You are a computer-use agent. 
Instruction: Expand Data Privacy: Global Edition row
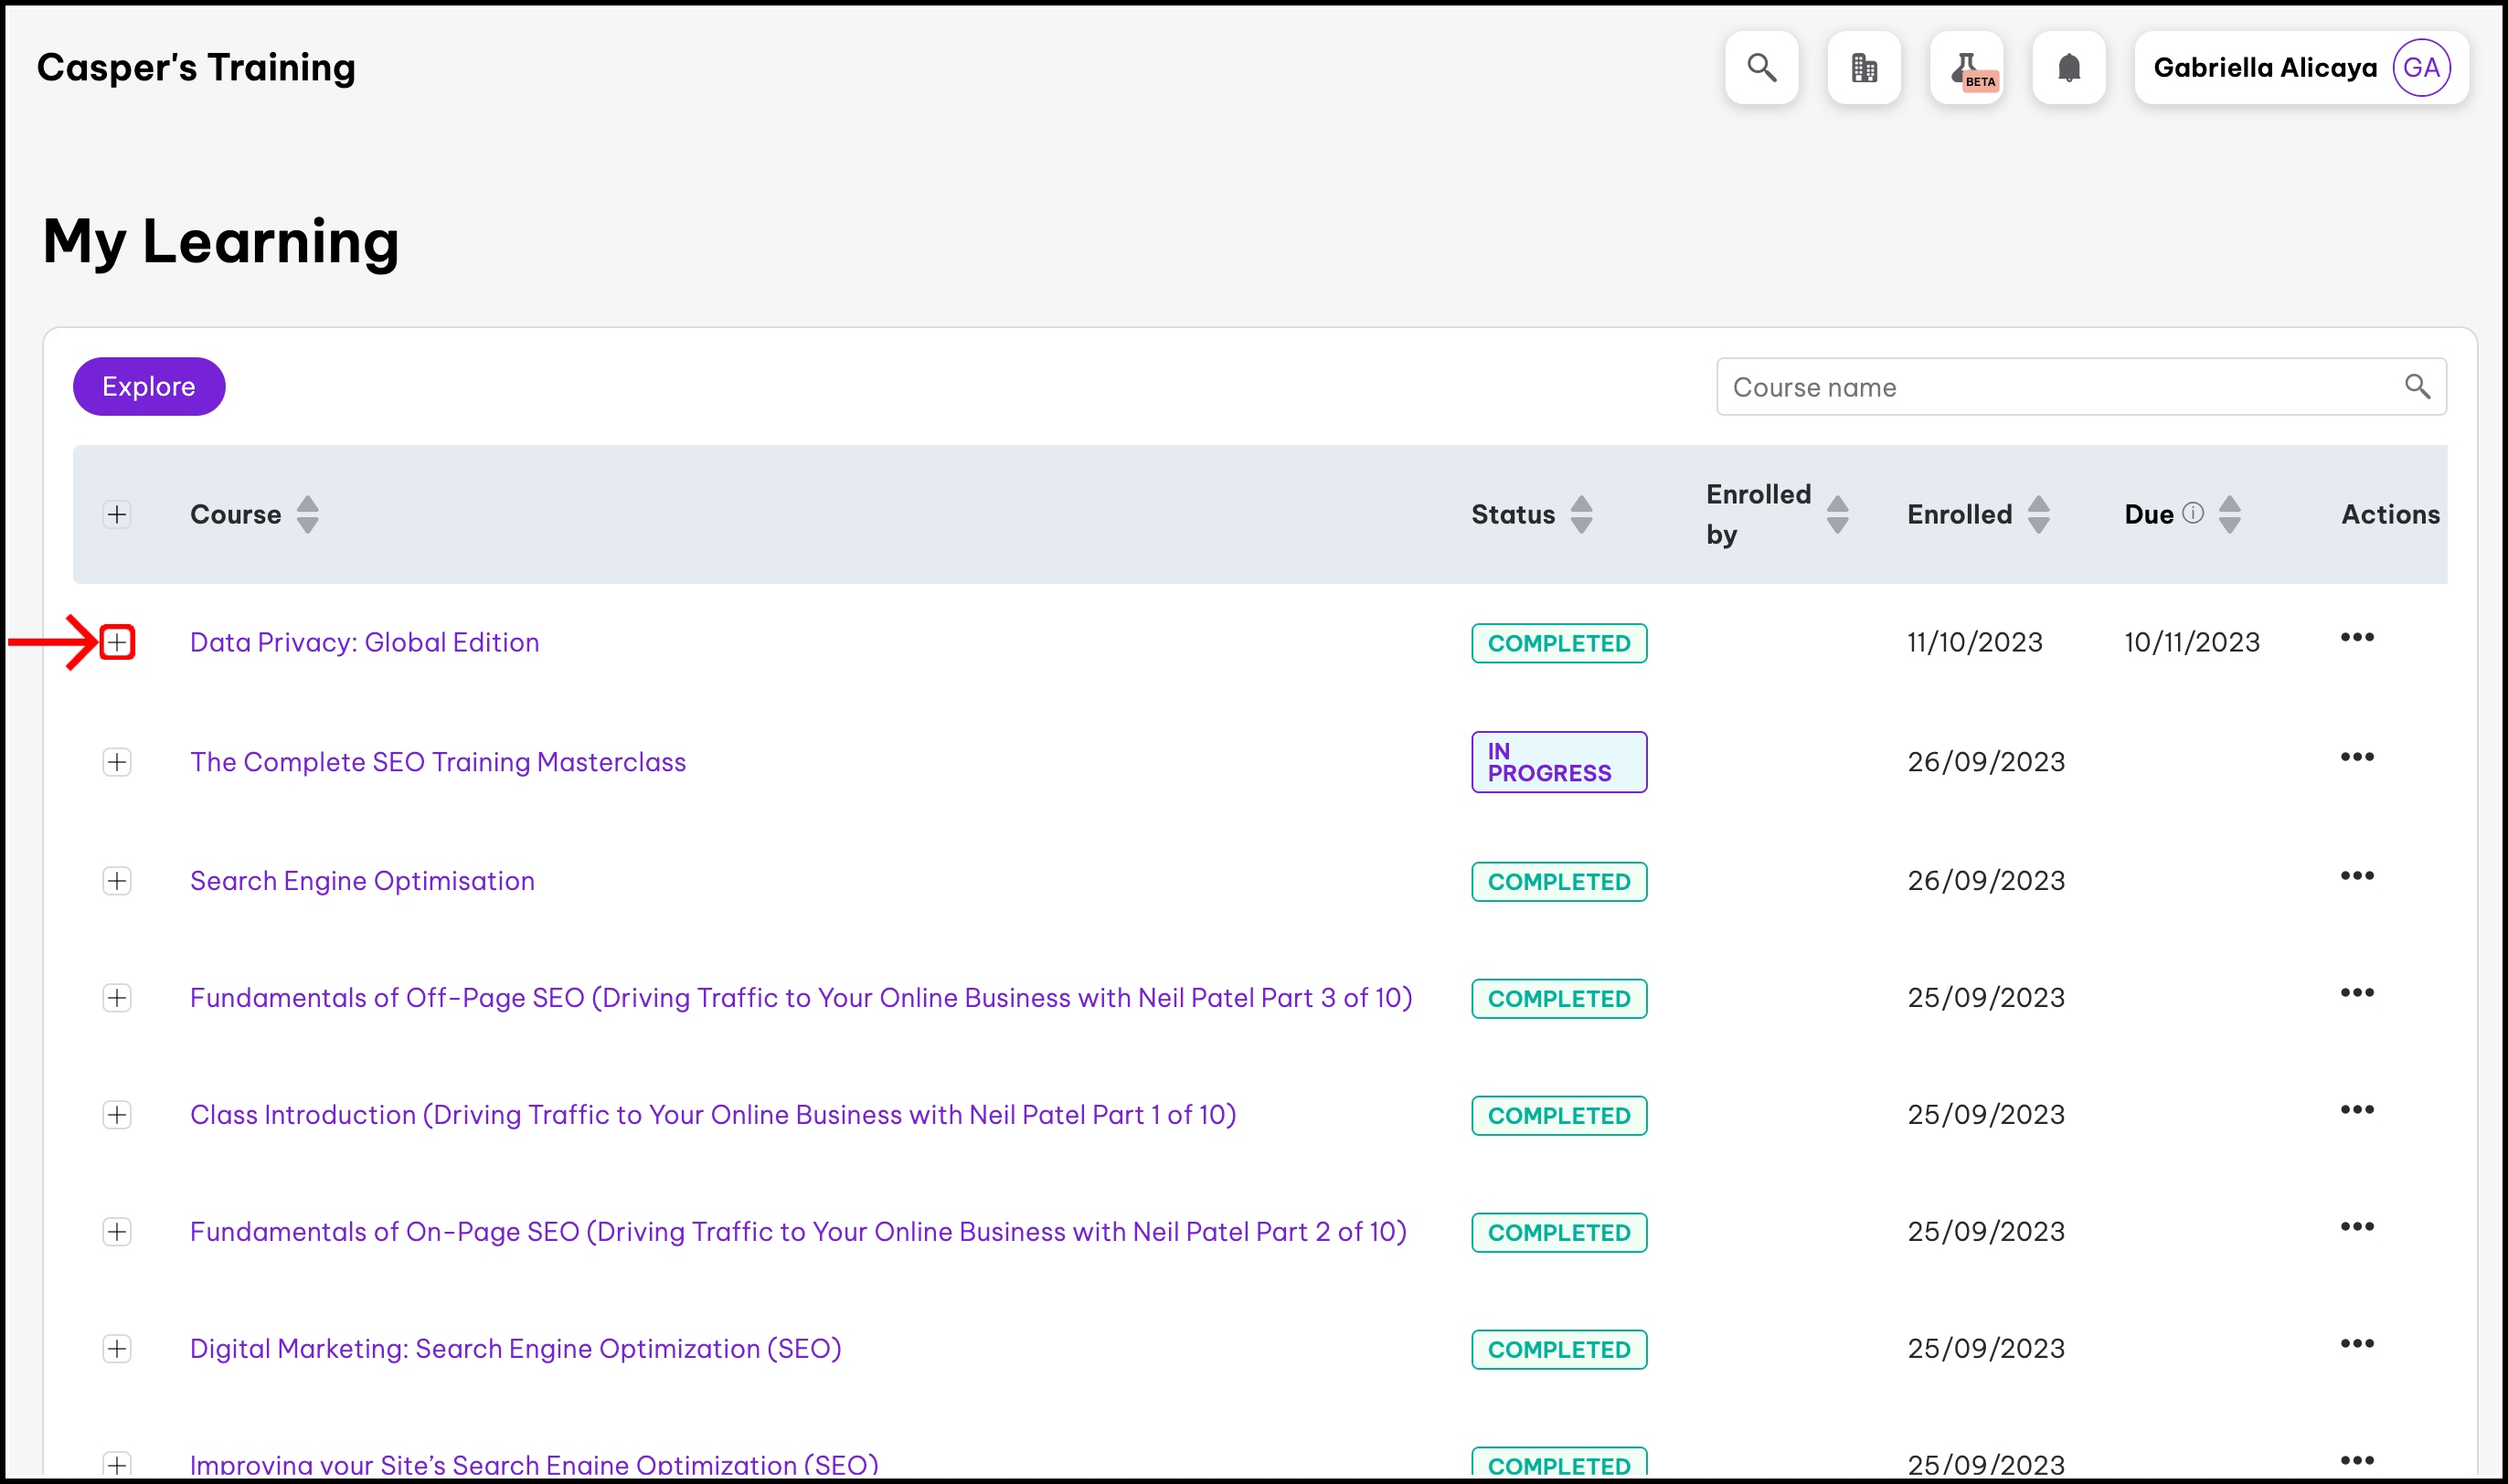(117, 642)
